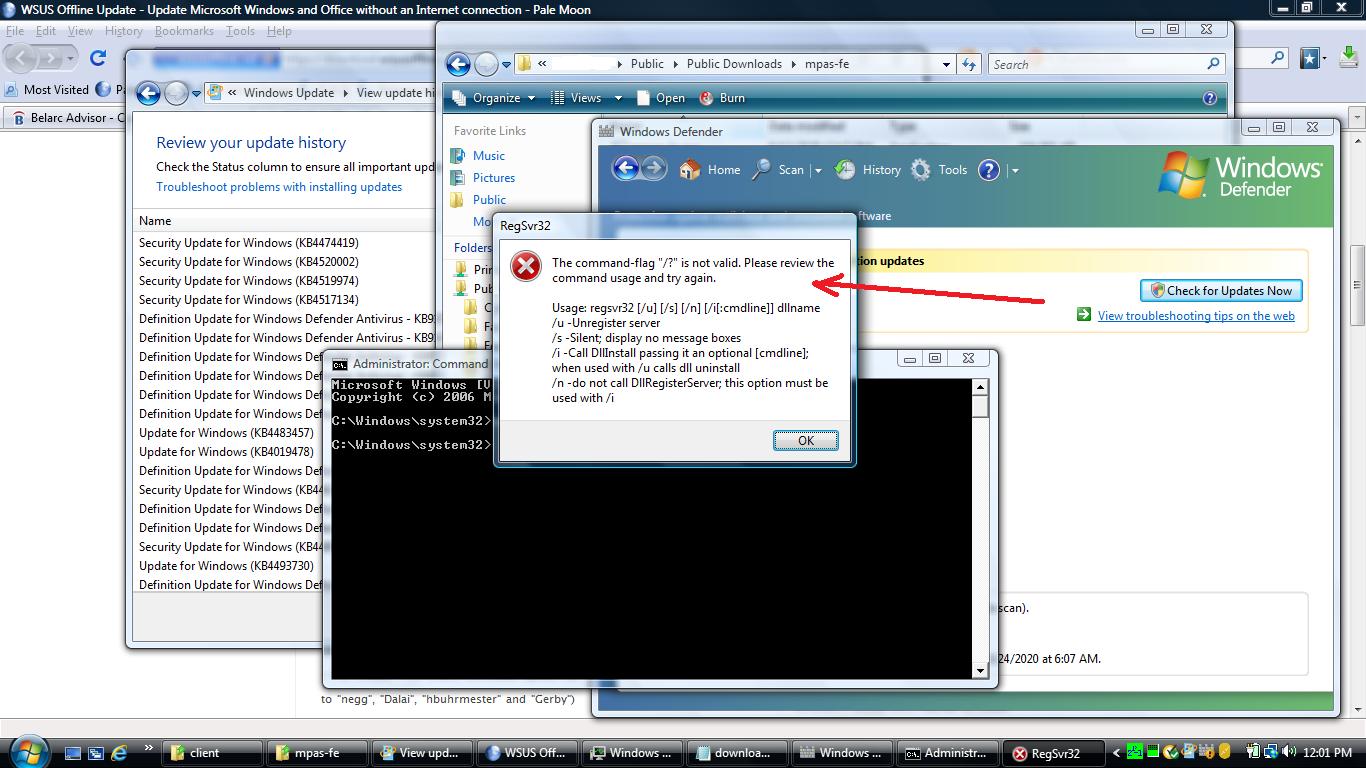Click the Windows Defender help question mark icon
The height and width of the screenshot is (768, 1366).
988,170
